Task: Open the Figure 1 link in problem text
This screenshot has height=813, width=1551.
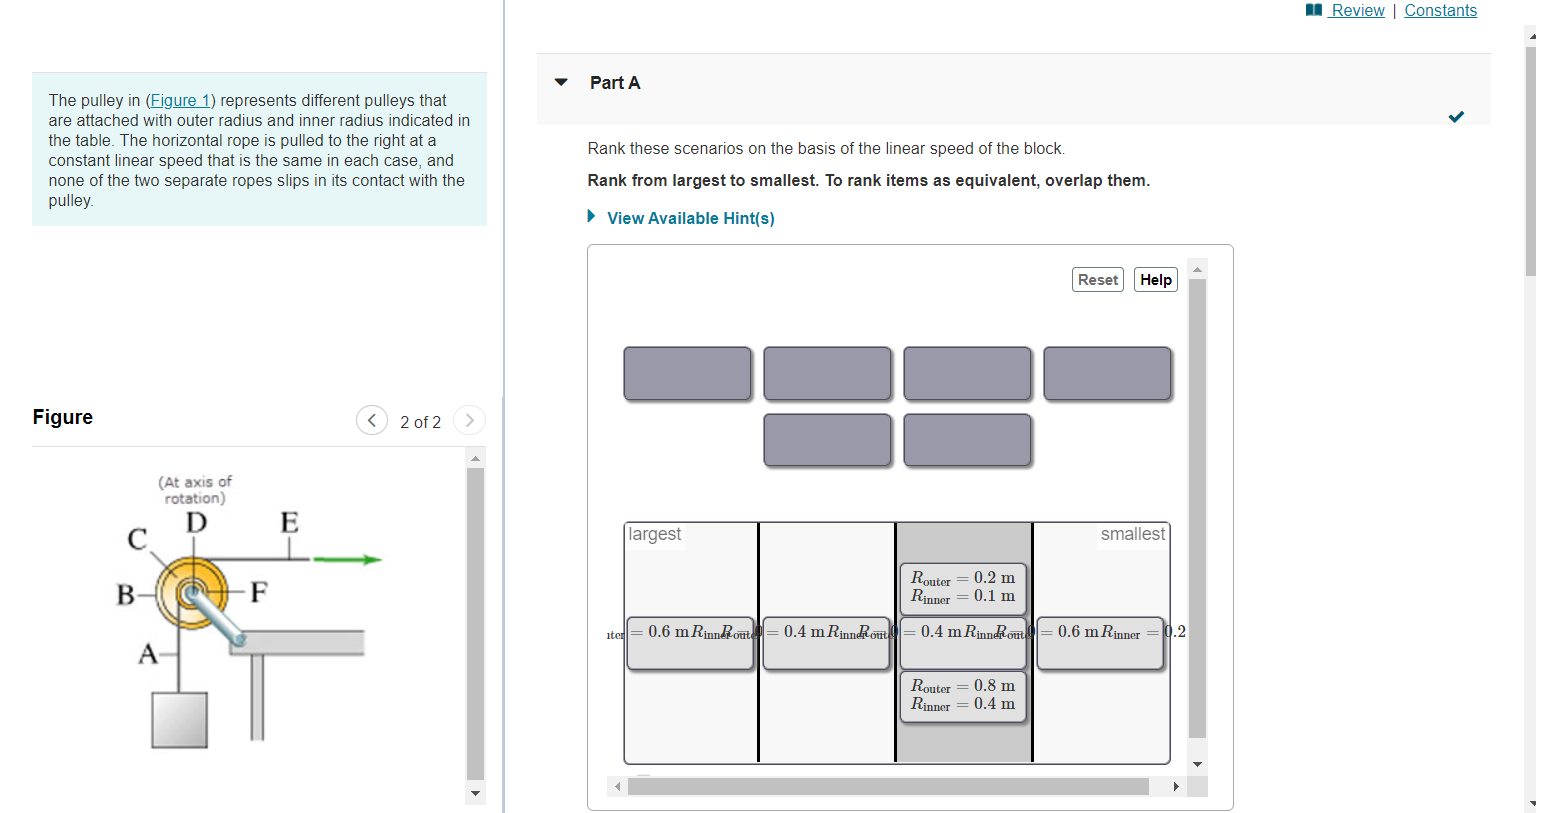Action: (180, 100)
